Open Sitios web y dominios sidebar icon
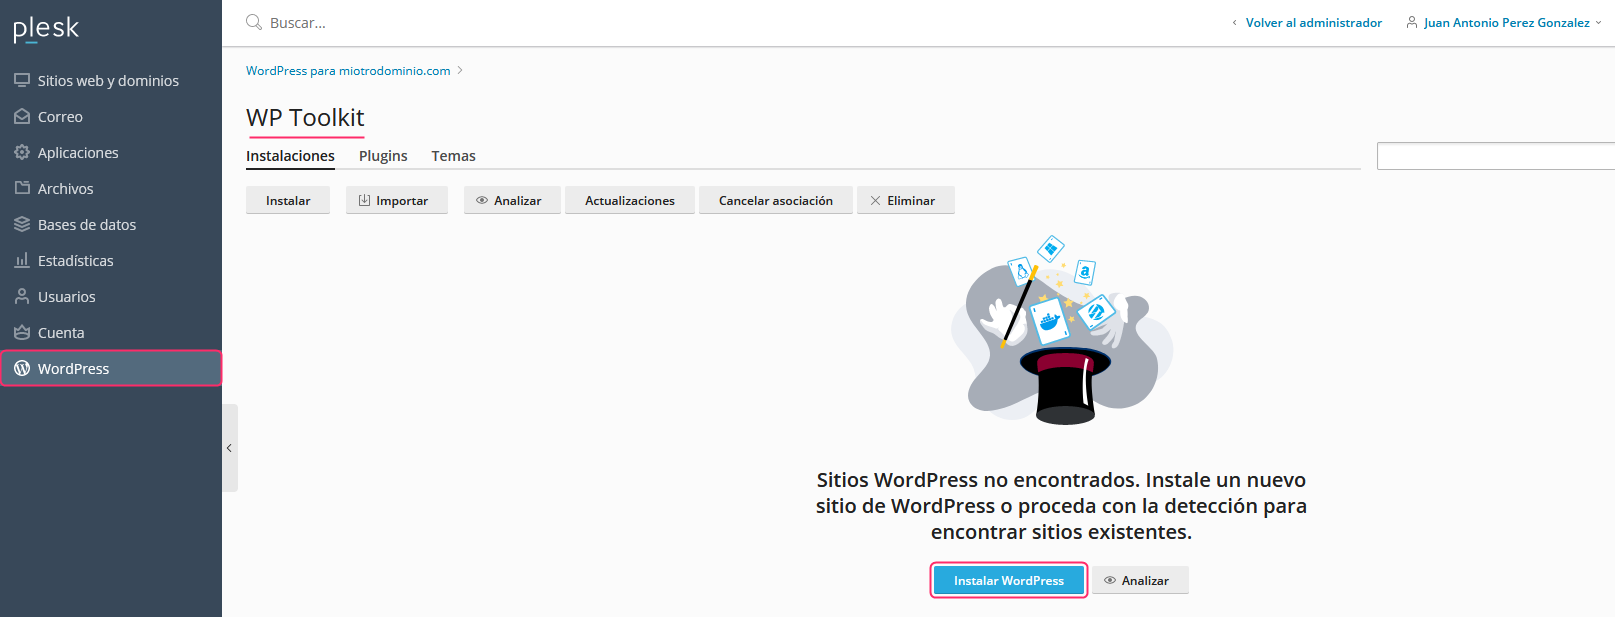Viewport: 1615px width, 617px height. [22, 80]
